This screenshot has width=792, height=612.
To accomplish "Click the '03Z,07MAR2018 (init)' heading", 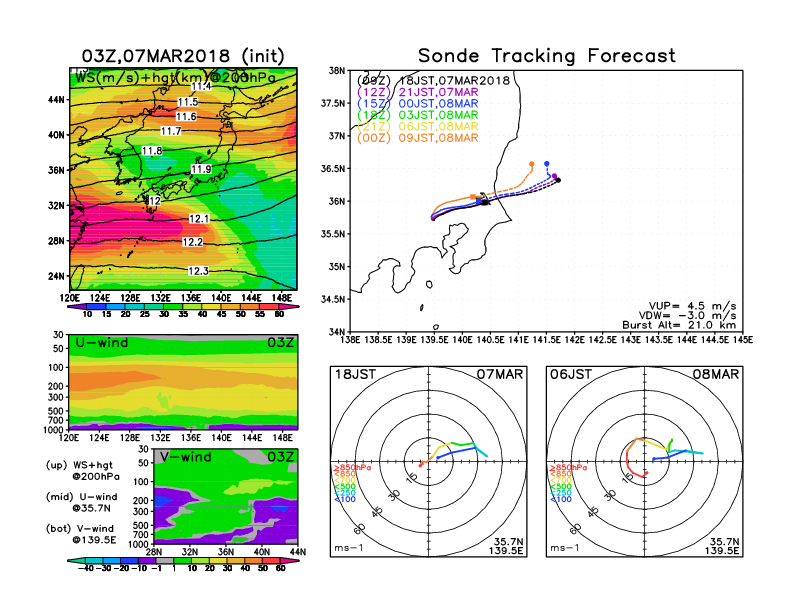I will coord(183,56).
